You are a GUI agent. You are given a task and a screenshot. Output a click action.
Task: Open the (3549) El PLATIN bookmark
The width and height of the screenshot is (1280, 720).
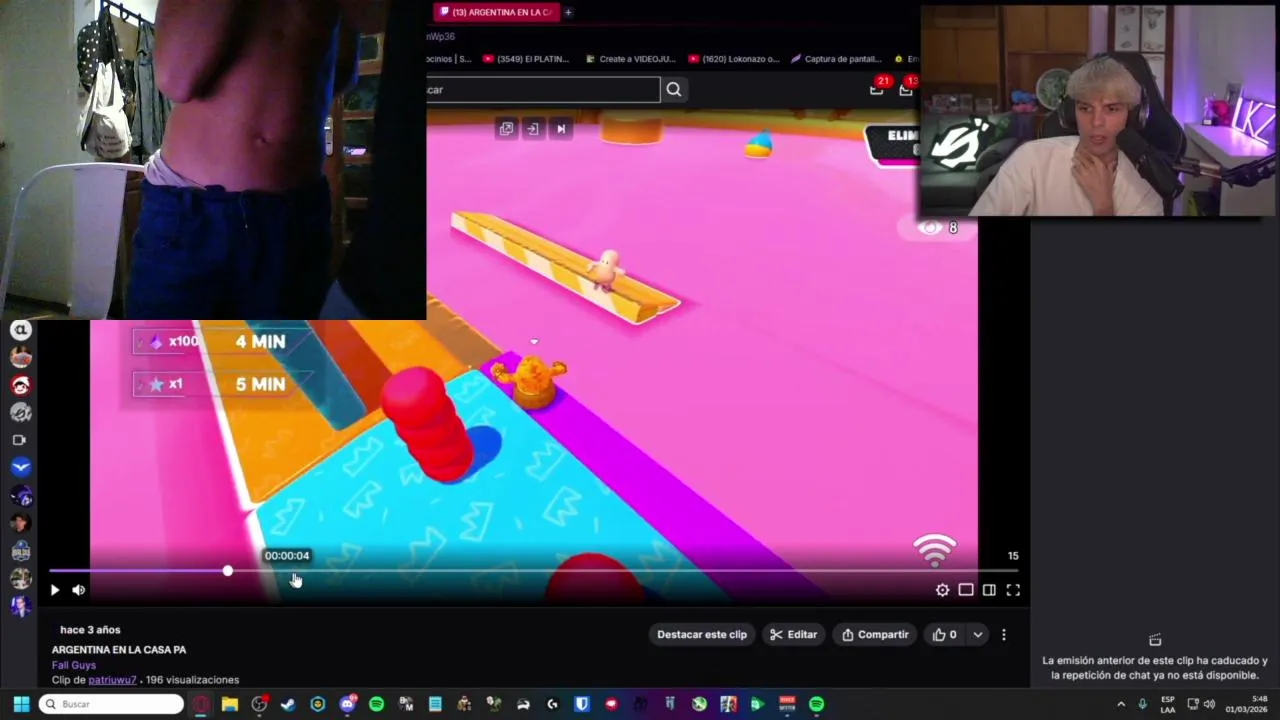[x=526, y=59]
